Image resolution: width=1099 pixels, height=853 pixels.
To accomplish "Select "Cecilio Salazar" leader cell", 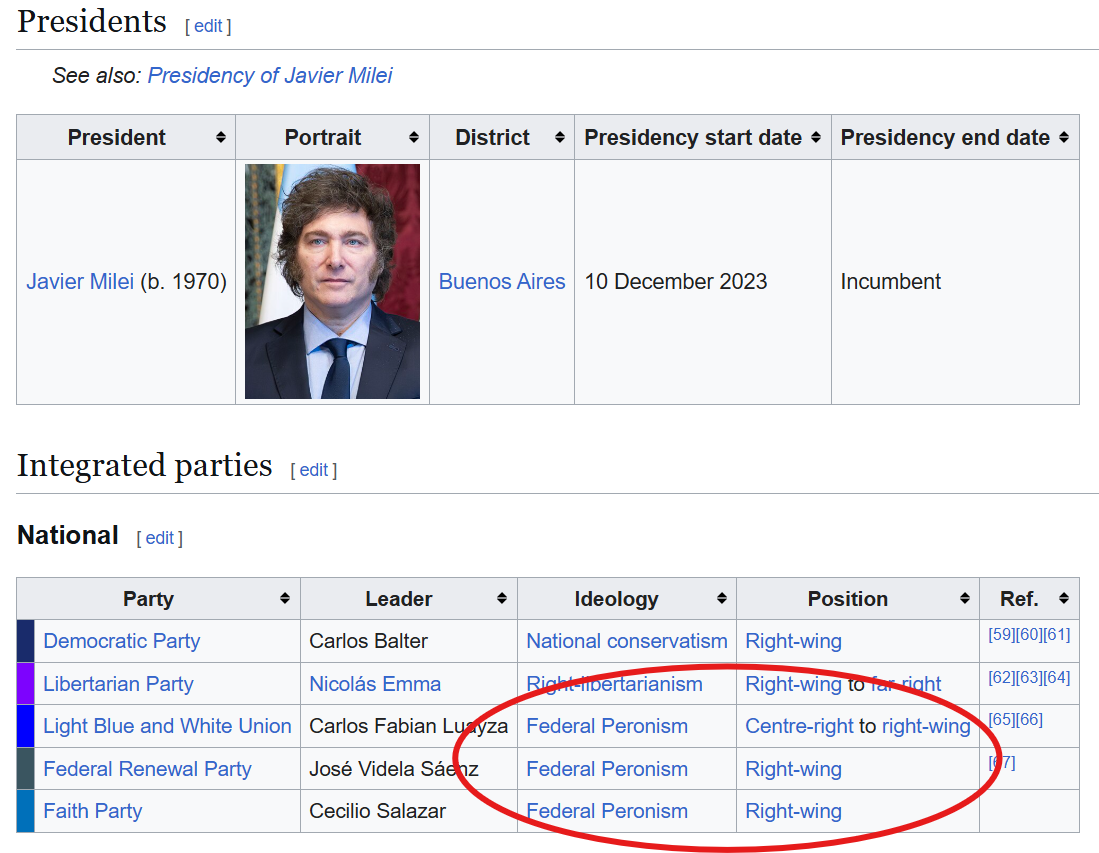I will 409,811.
